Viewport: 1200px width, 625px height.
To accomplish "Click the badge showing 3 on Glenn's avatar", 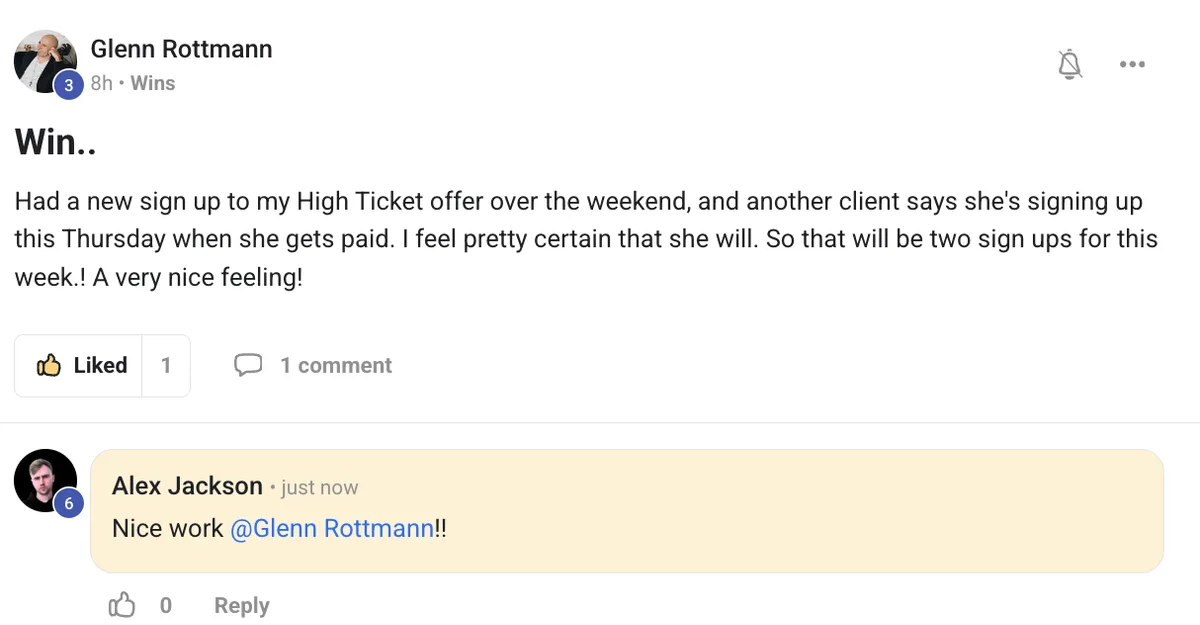I will [x=68, y=85].
